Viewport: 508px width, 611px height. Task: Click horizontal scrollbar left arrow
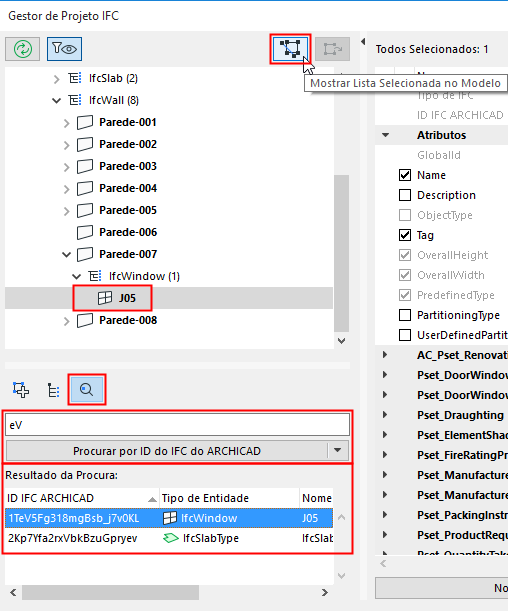(x=13, y=593)
